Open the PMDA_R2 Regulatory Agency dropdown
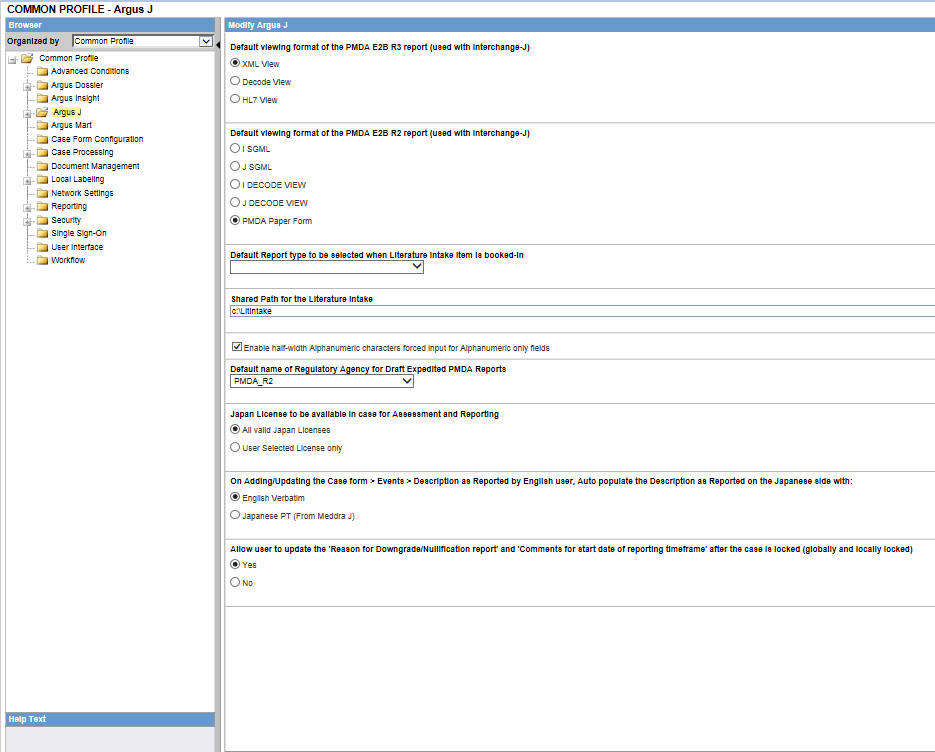This screenshot has width=935, height=752. (x=322, y=381)
